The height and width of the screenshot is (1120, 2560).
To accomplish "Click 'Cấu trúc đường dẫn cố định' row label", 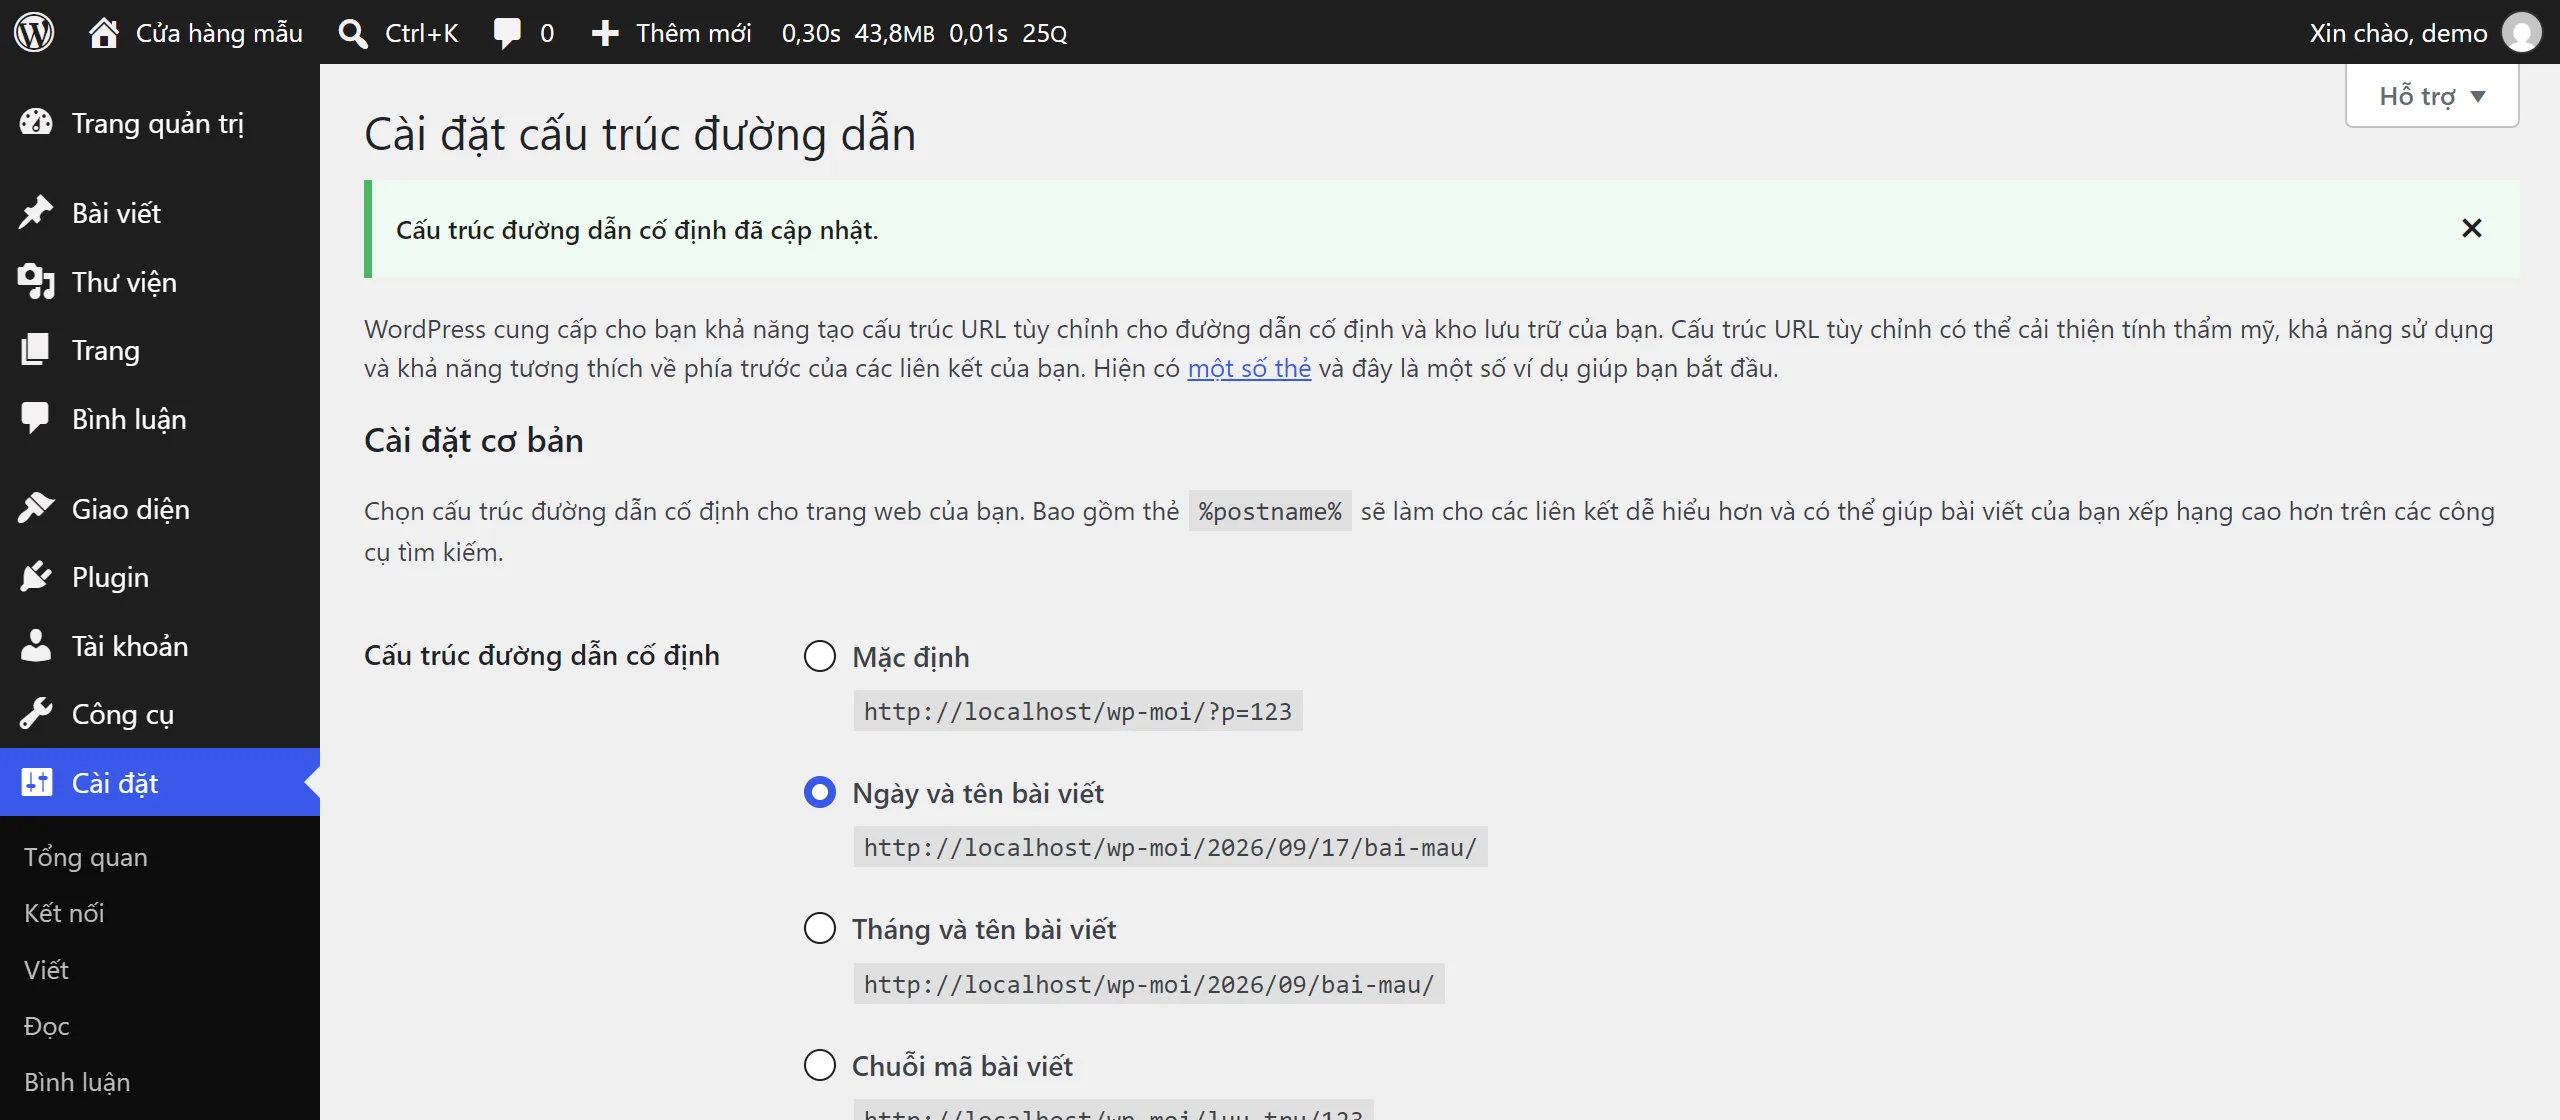I will pos(542,655).
